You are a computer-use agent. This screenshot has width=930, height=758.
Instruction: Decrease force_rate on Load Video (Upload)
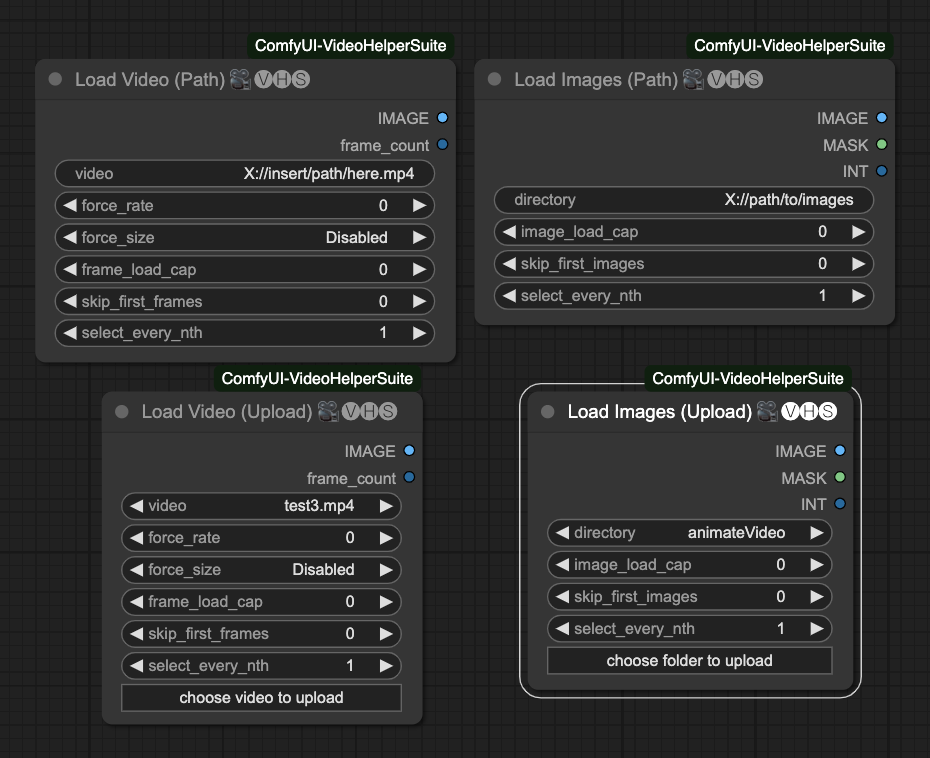(135, 538)
